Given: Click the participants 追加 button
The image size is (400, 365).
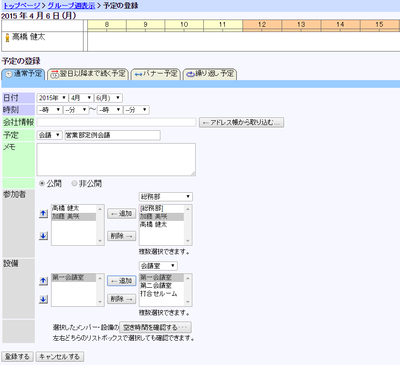Looking at the screenshot, I should pos(121,214).
